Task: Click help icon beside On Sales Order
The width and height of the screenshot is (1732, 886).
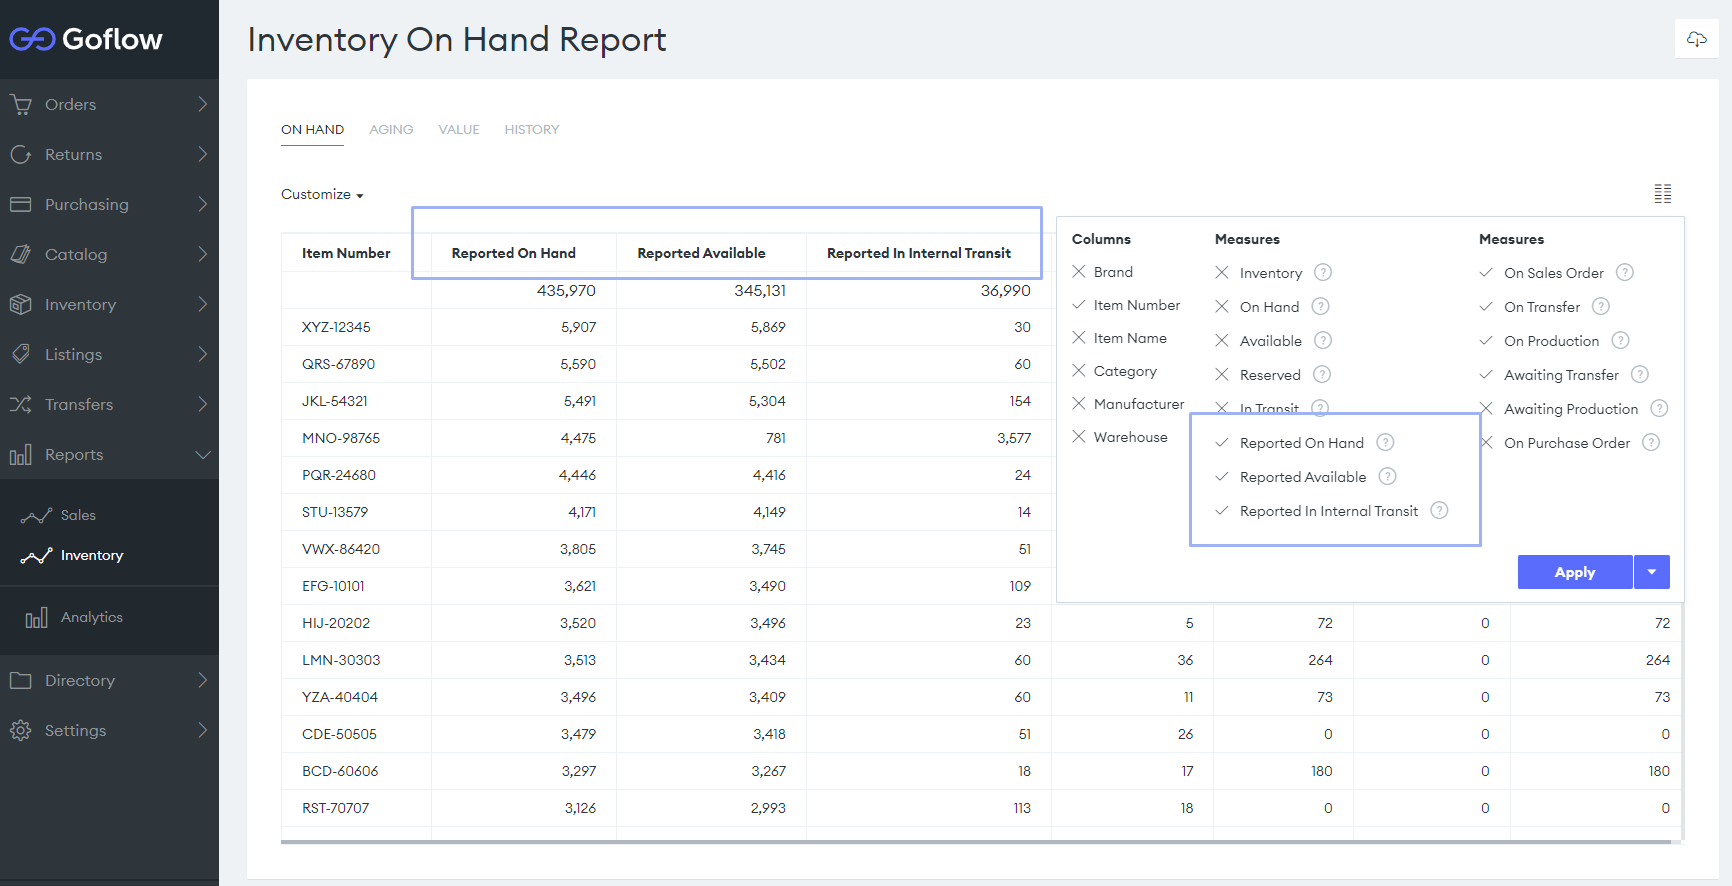Action: click(1625, 272)
